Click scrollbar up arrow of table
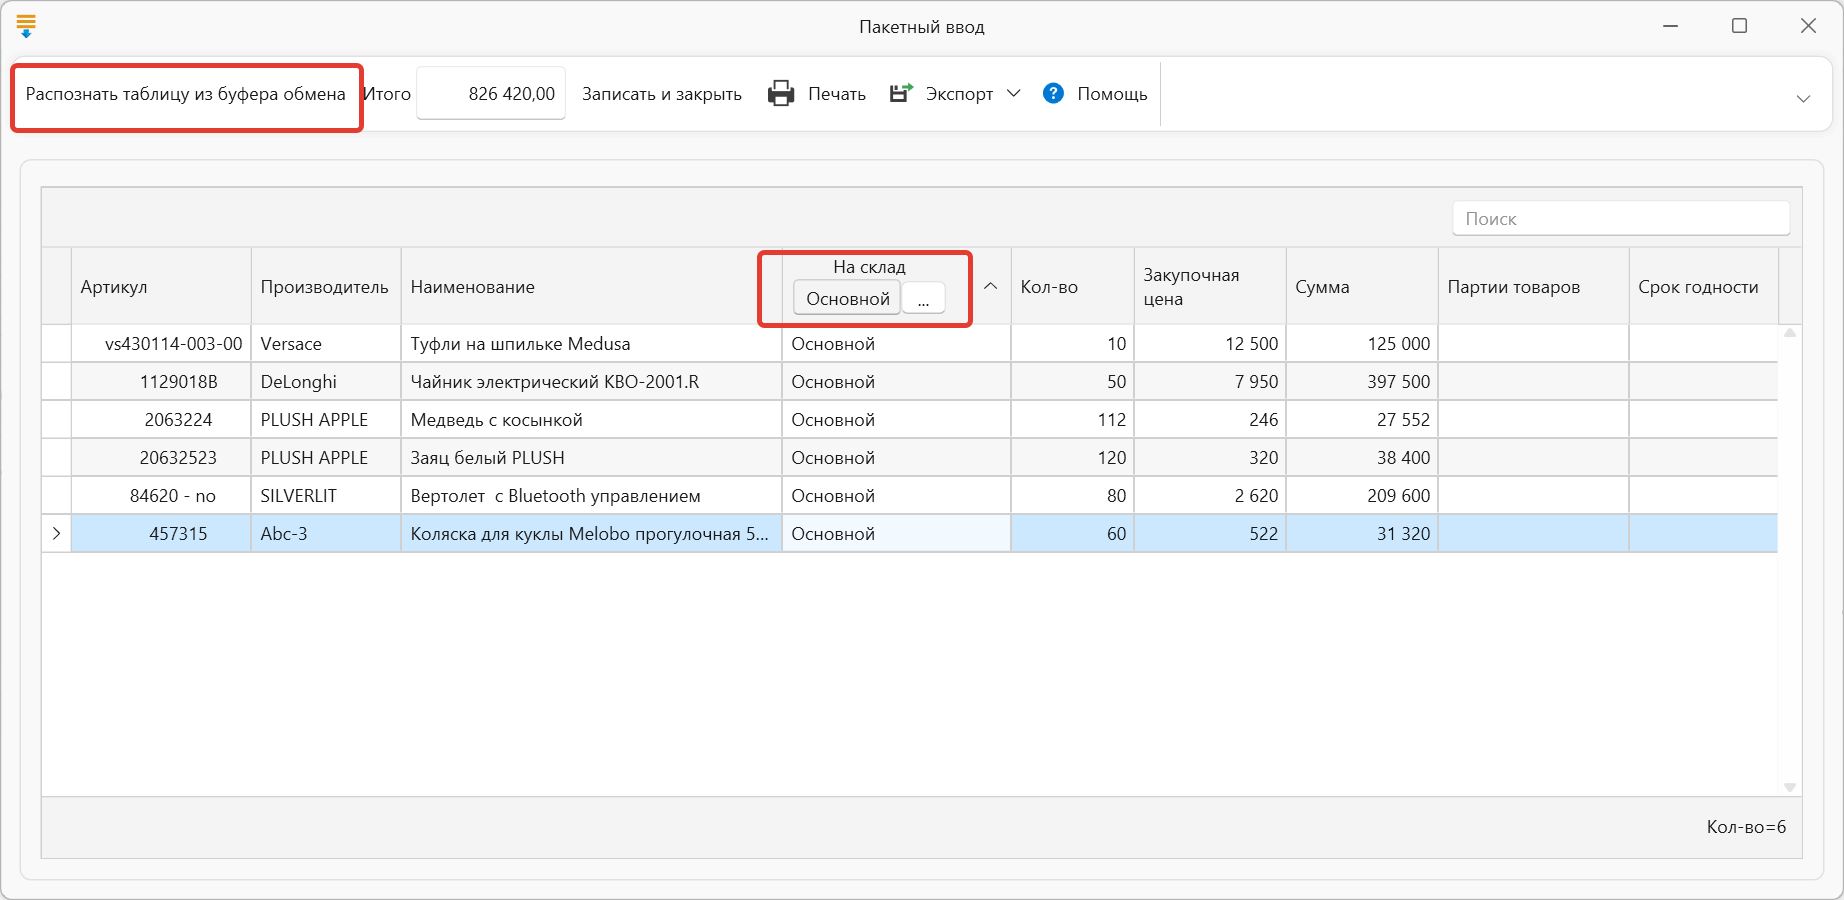 (x=1790, y=333)
